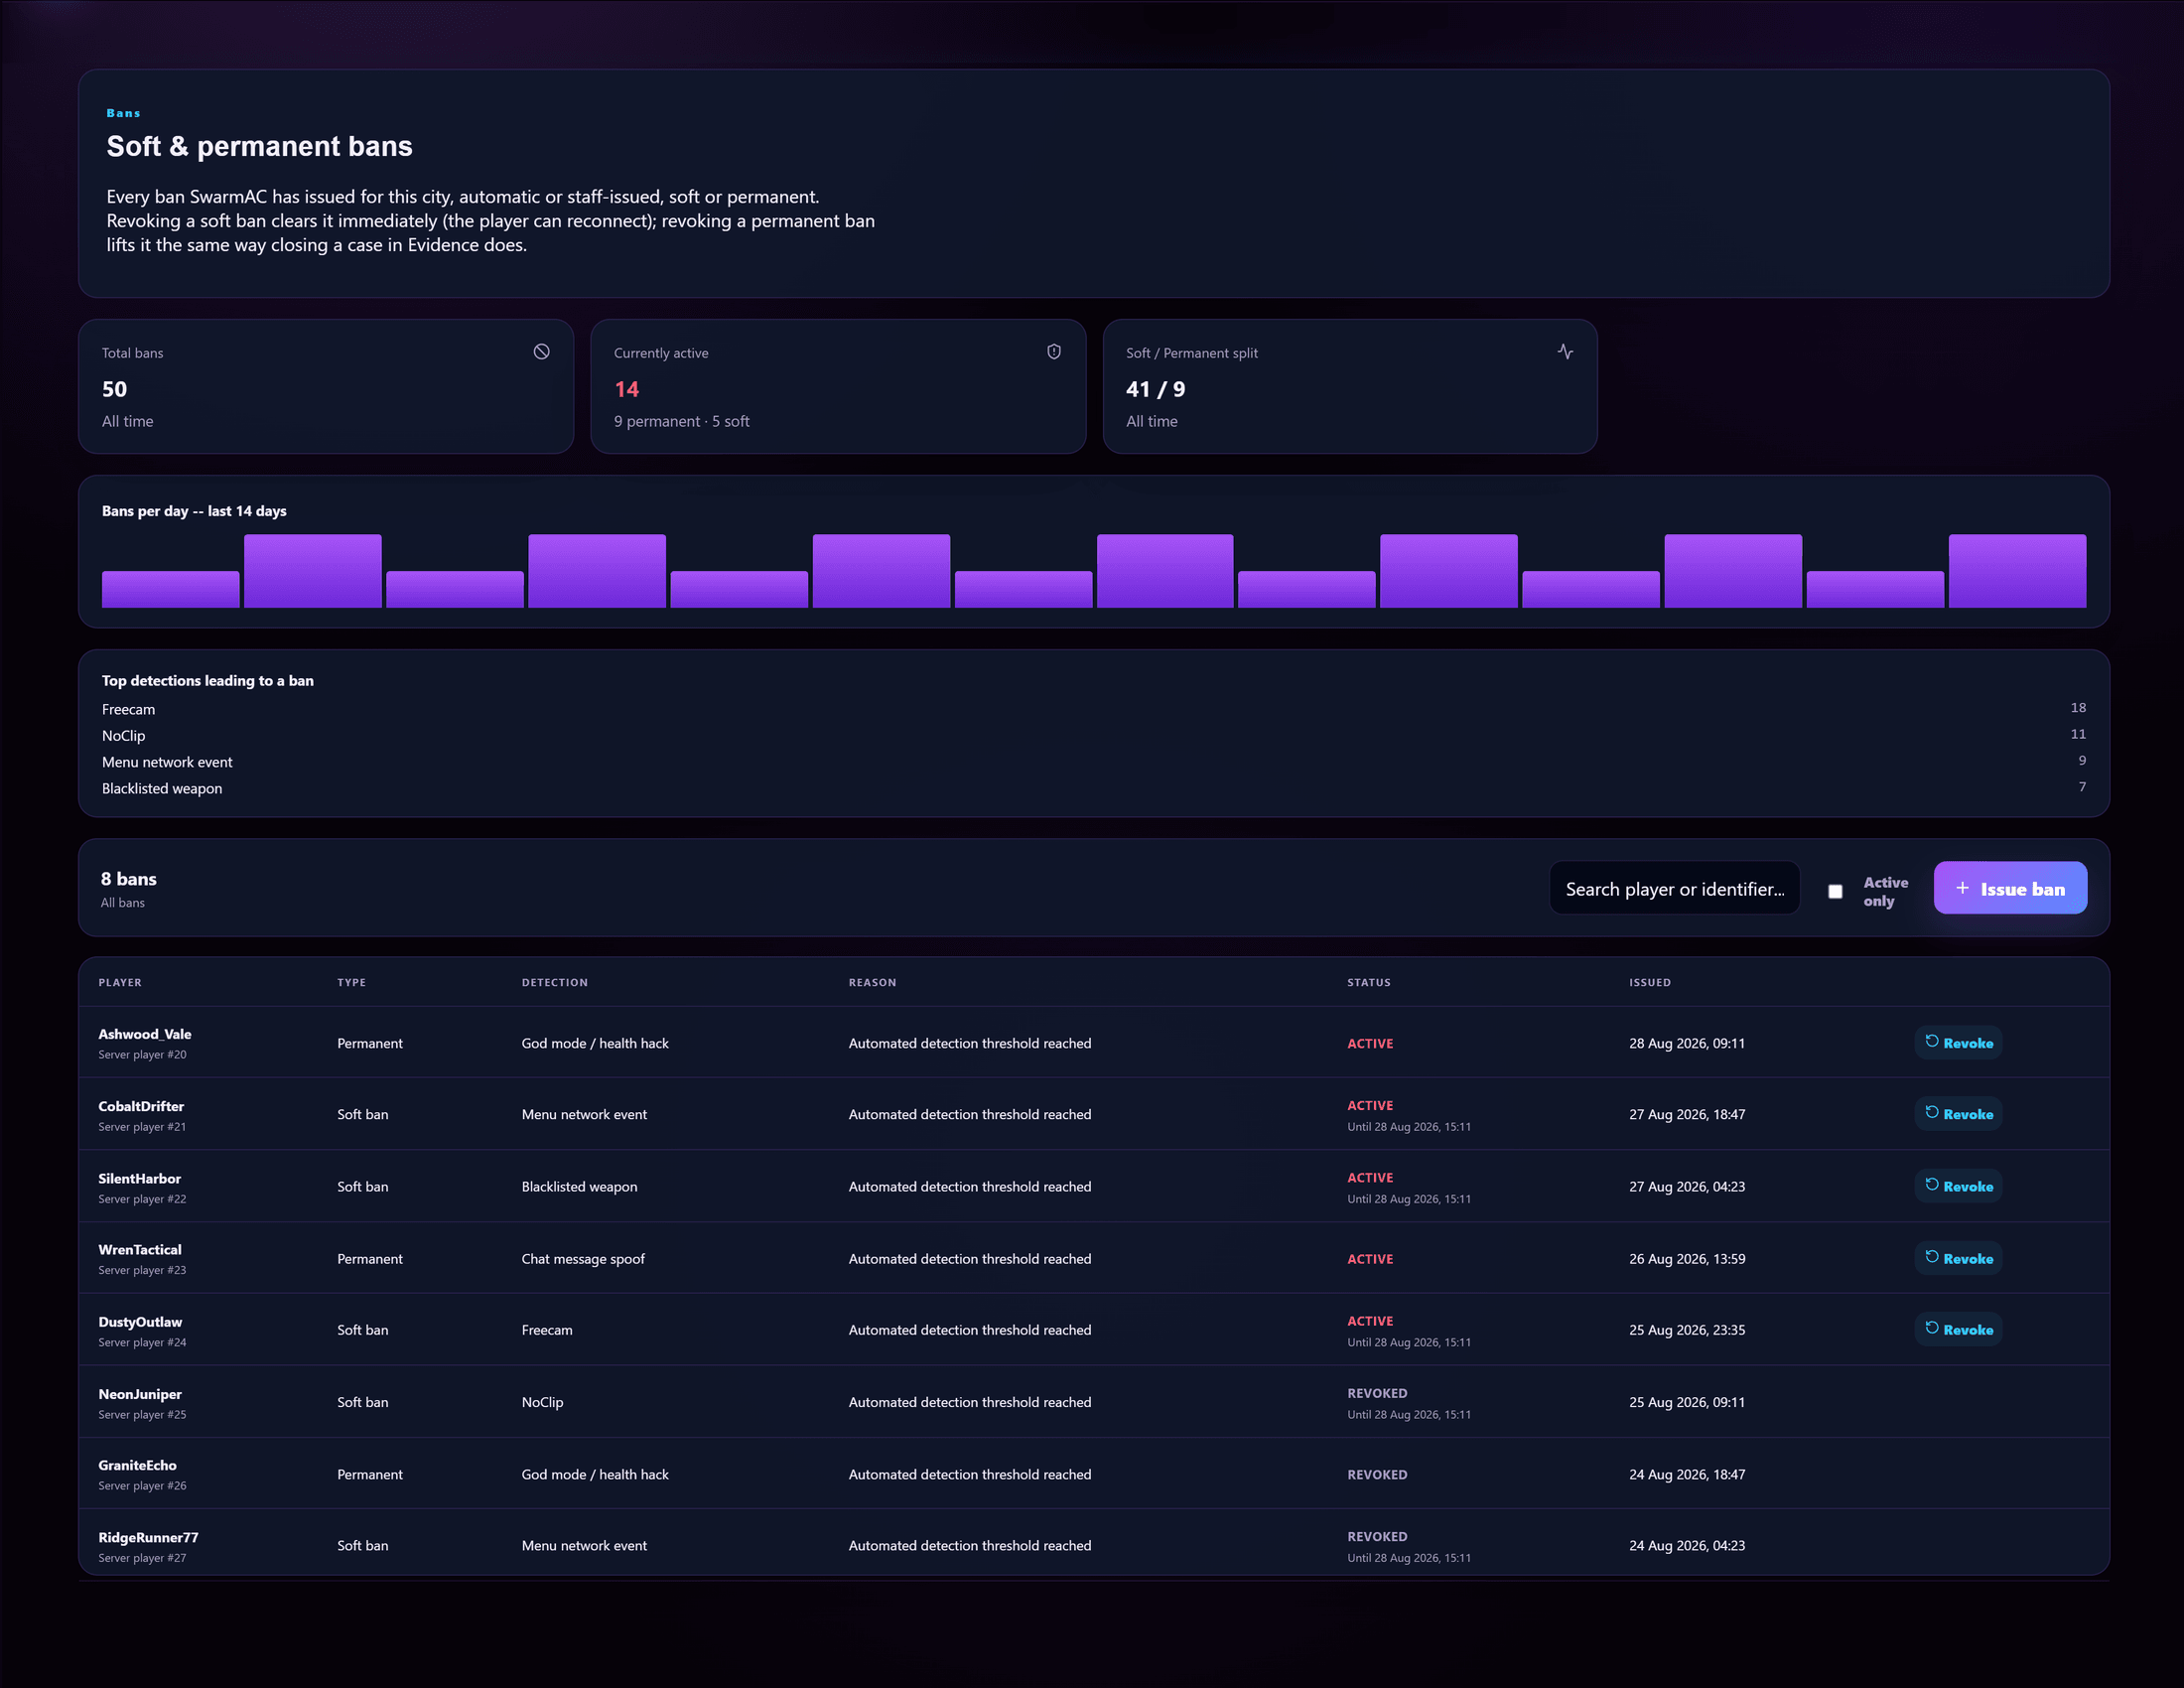Click the Freecam count 18
Screen dimensions: 2184x1688
tap(2078, 707)
